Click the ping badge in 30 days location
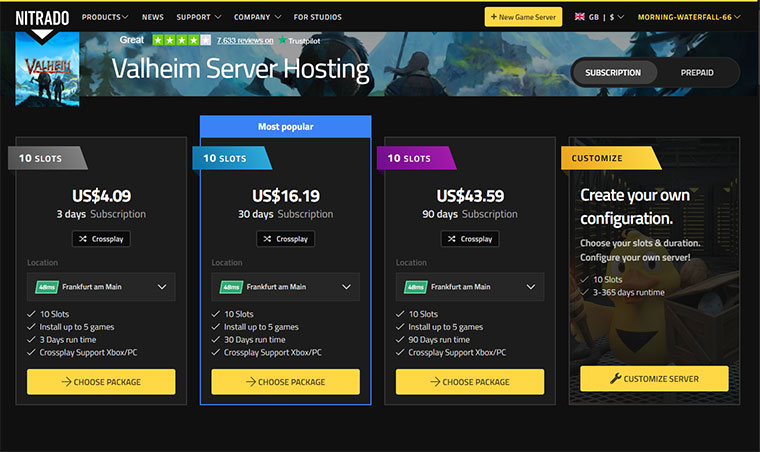The height and width of the screenshot is (452, 760). 231,287
